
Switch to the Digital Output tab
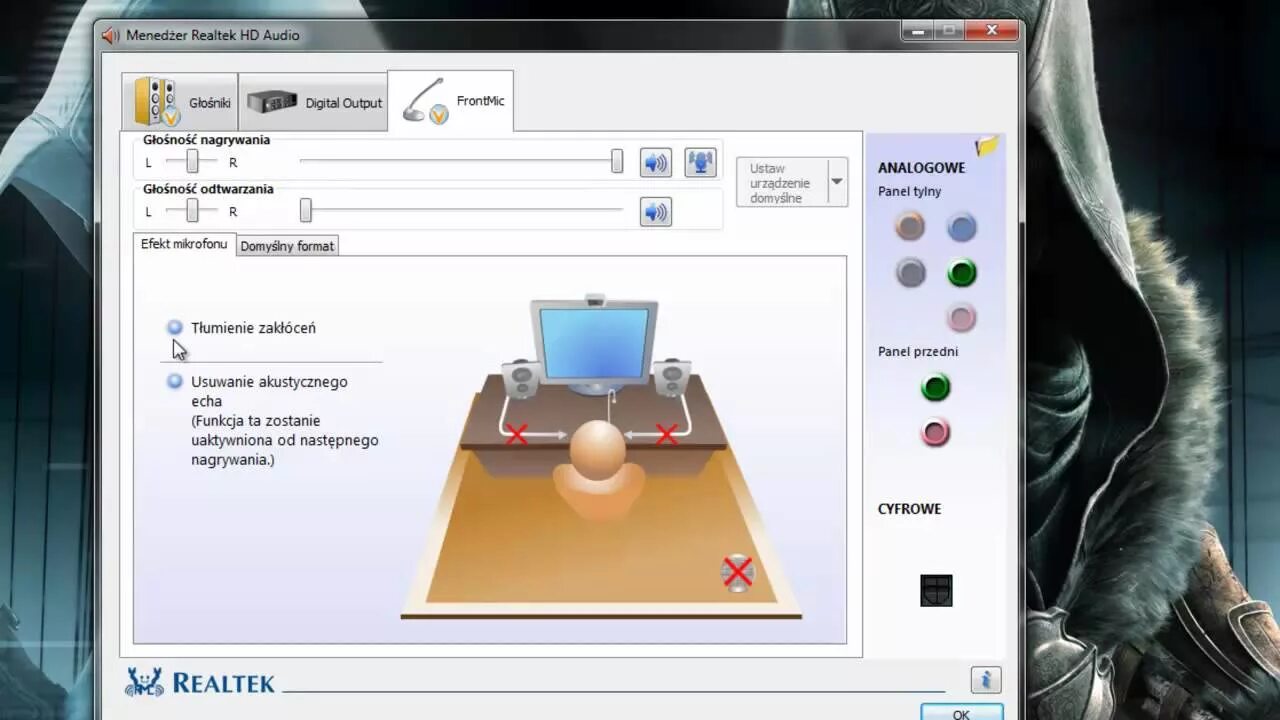click(x=313, y=102)
